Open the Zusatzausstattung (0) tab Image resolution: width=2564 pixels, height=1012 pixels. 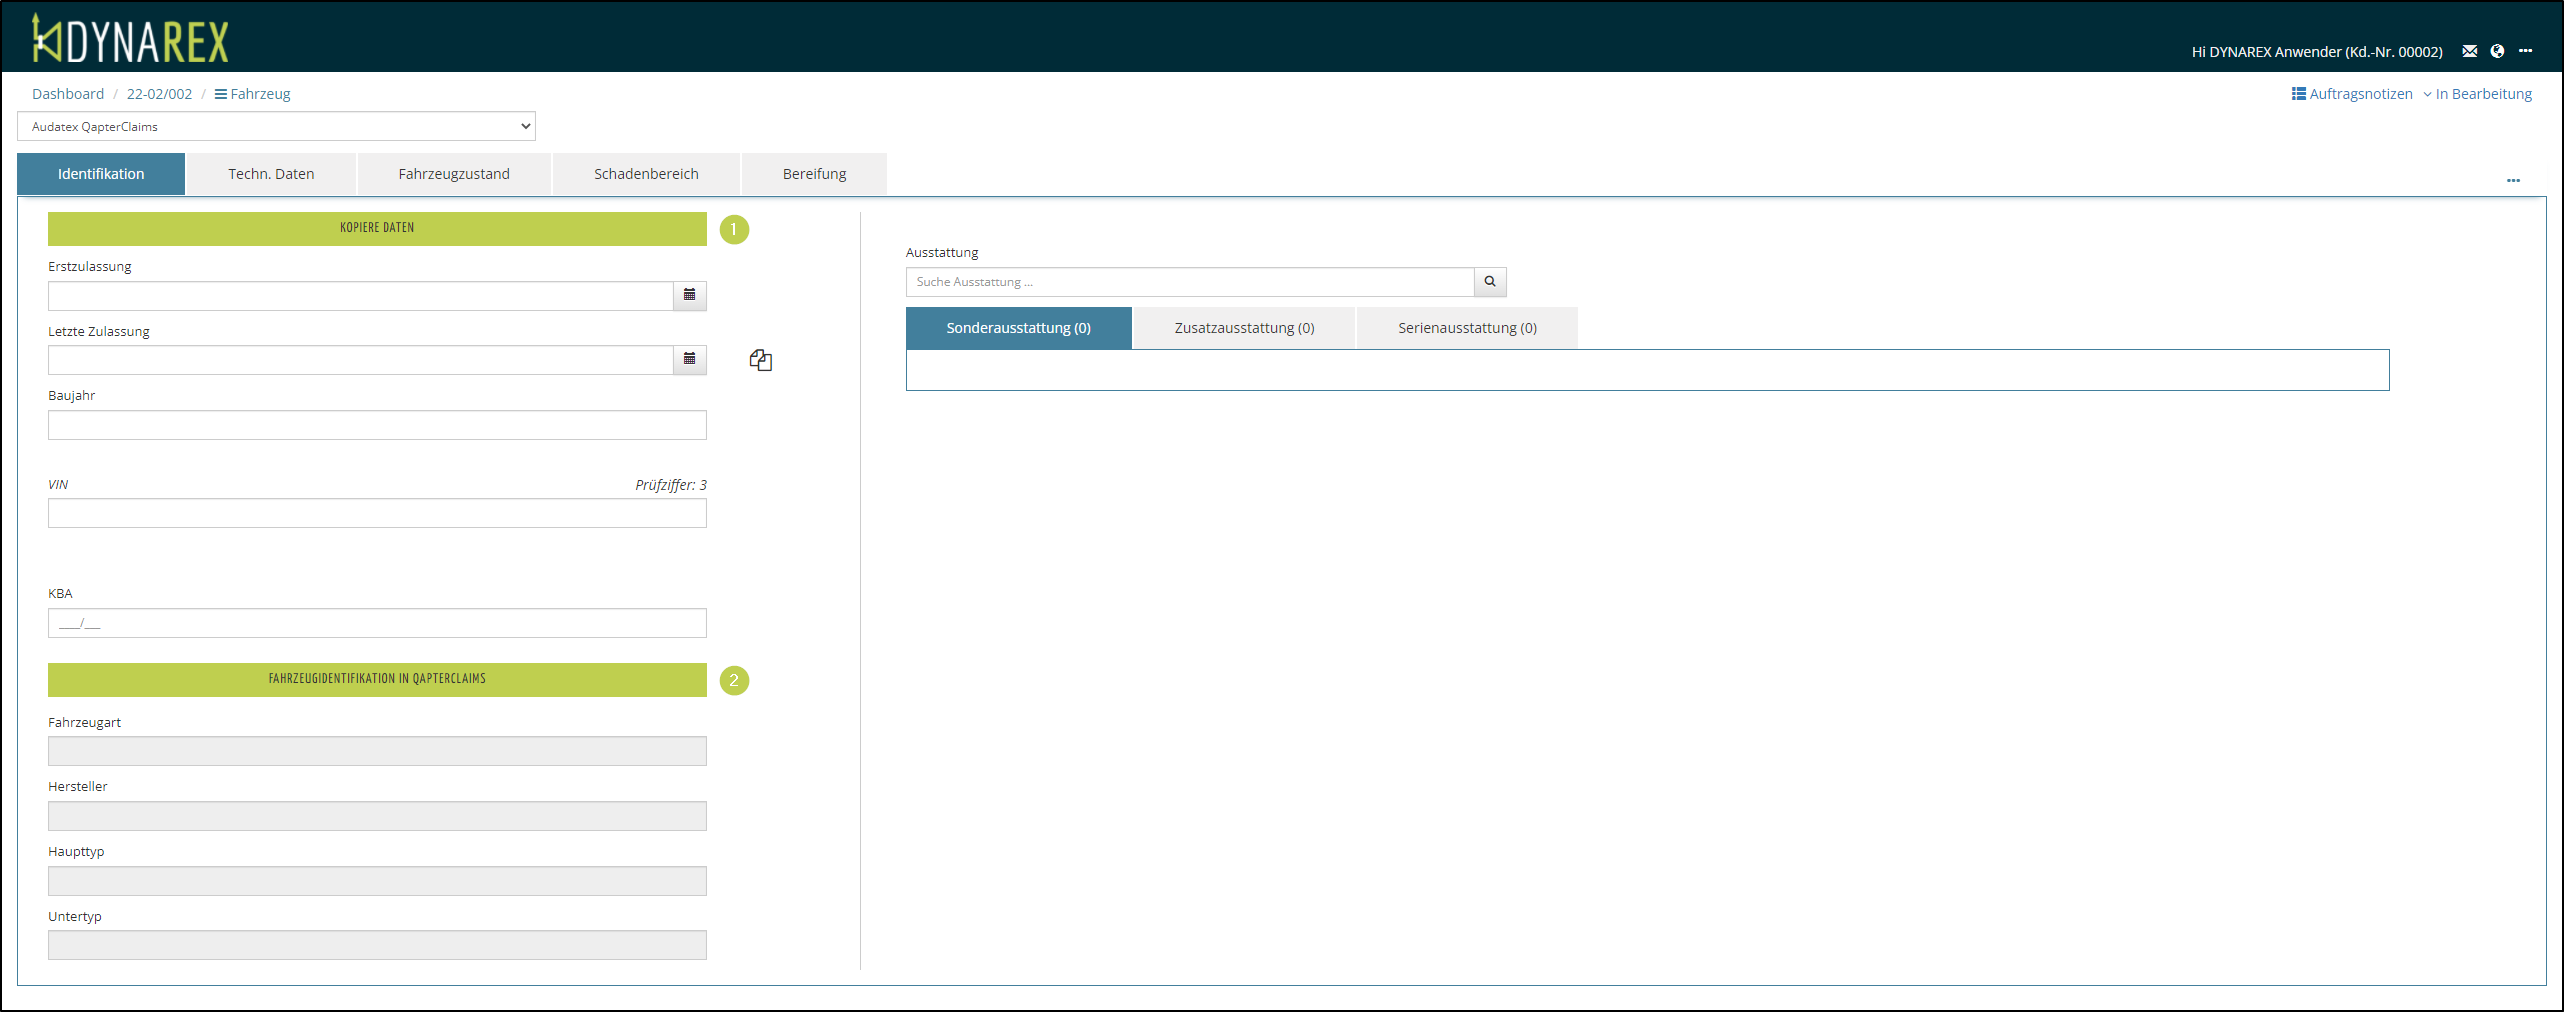(x=1243, y=328)
